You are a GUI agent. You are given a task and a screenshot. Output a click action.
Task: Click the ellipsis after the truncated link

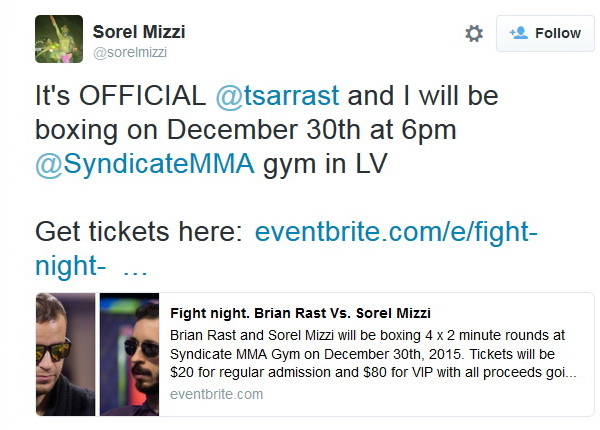coord(135,272)
